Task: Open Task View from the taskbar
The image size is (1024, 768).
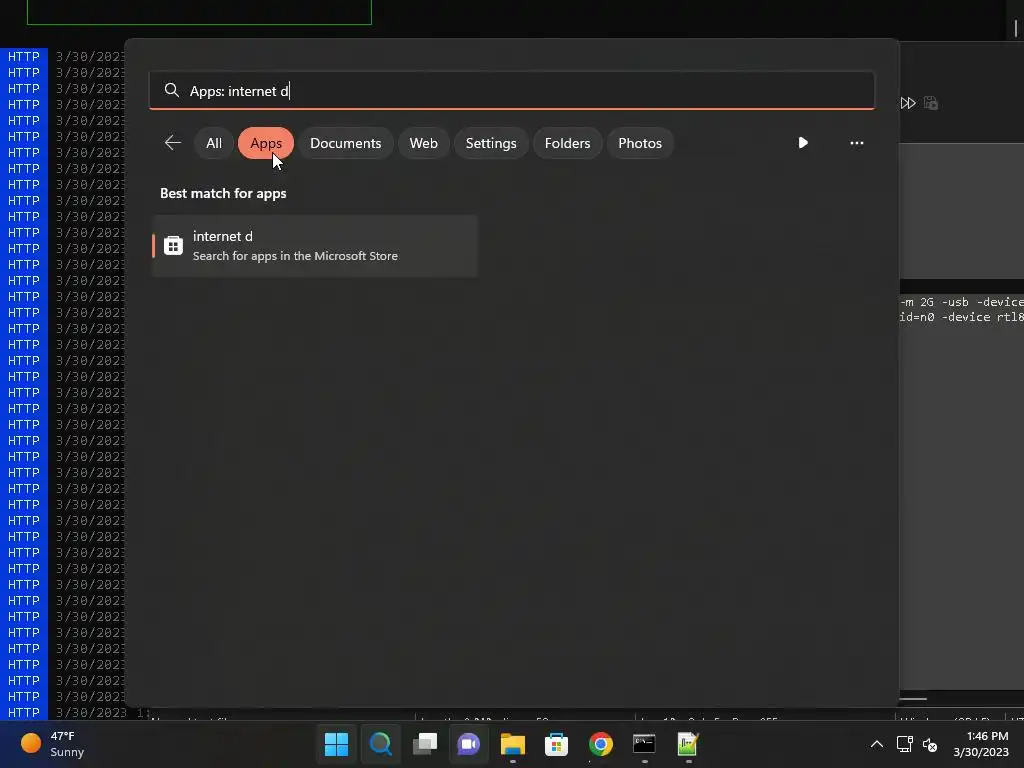Action: click(x=424, y=744)
